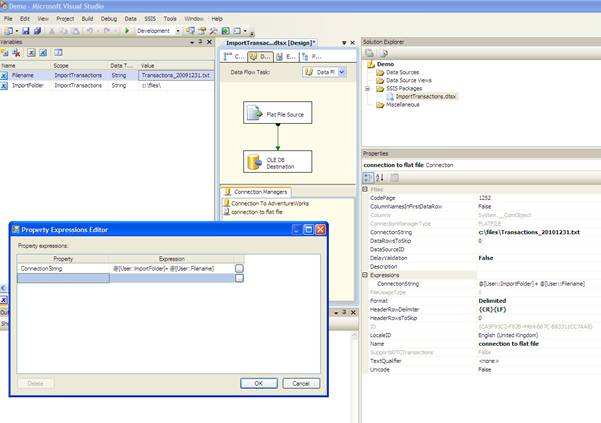Select the Filename variable row
Viewport: 601px width, 423px height.
[x=107, y=75]
